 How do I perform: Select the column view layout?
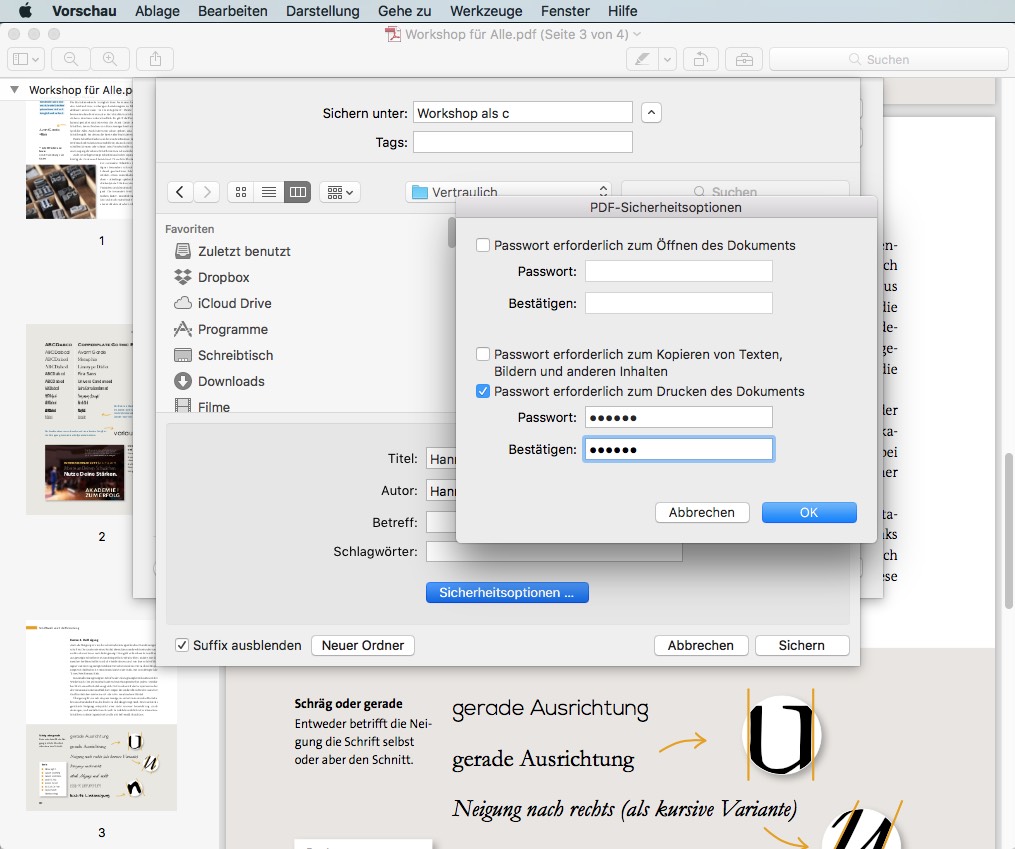pos(296,191)
